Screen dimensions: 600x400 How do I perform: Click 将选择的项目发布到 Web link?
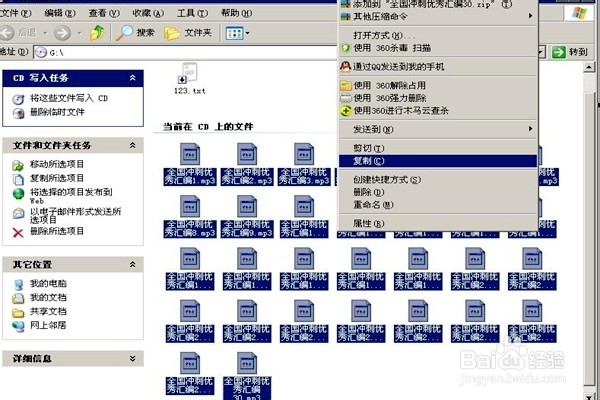coord(71,195)
